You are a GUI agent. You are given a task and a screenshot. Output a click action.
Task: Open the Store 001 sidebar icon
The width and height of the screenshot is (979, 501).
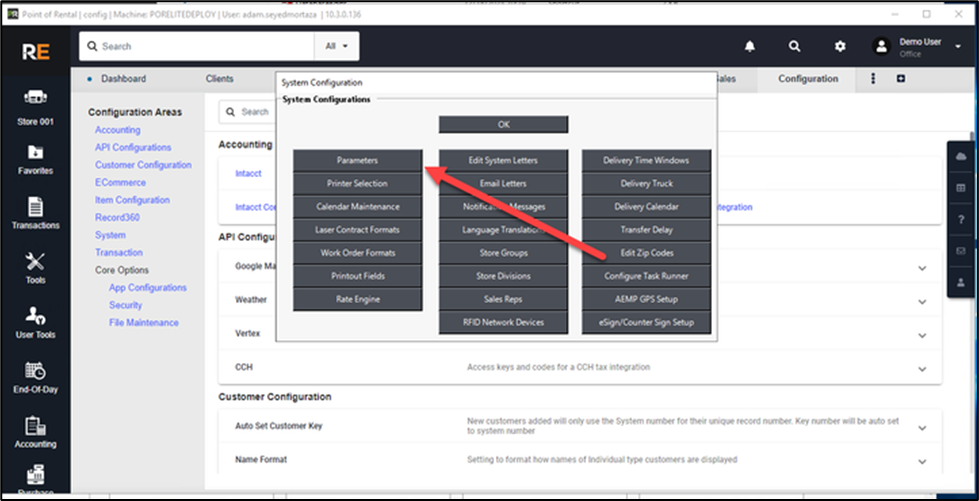coord(35,105)
